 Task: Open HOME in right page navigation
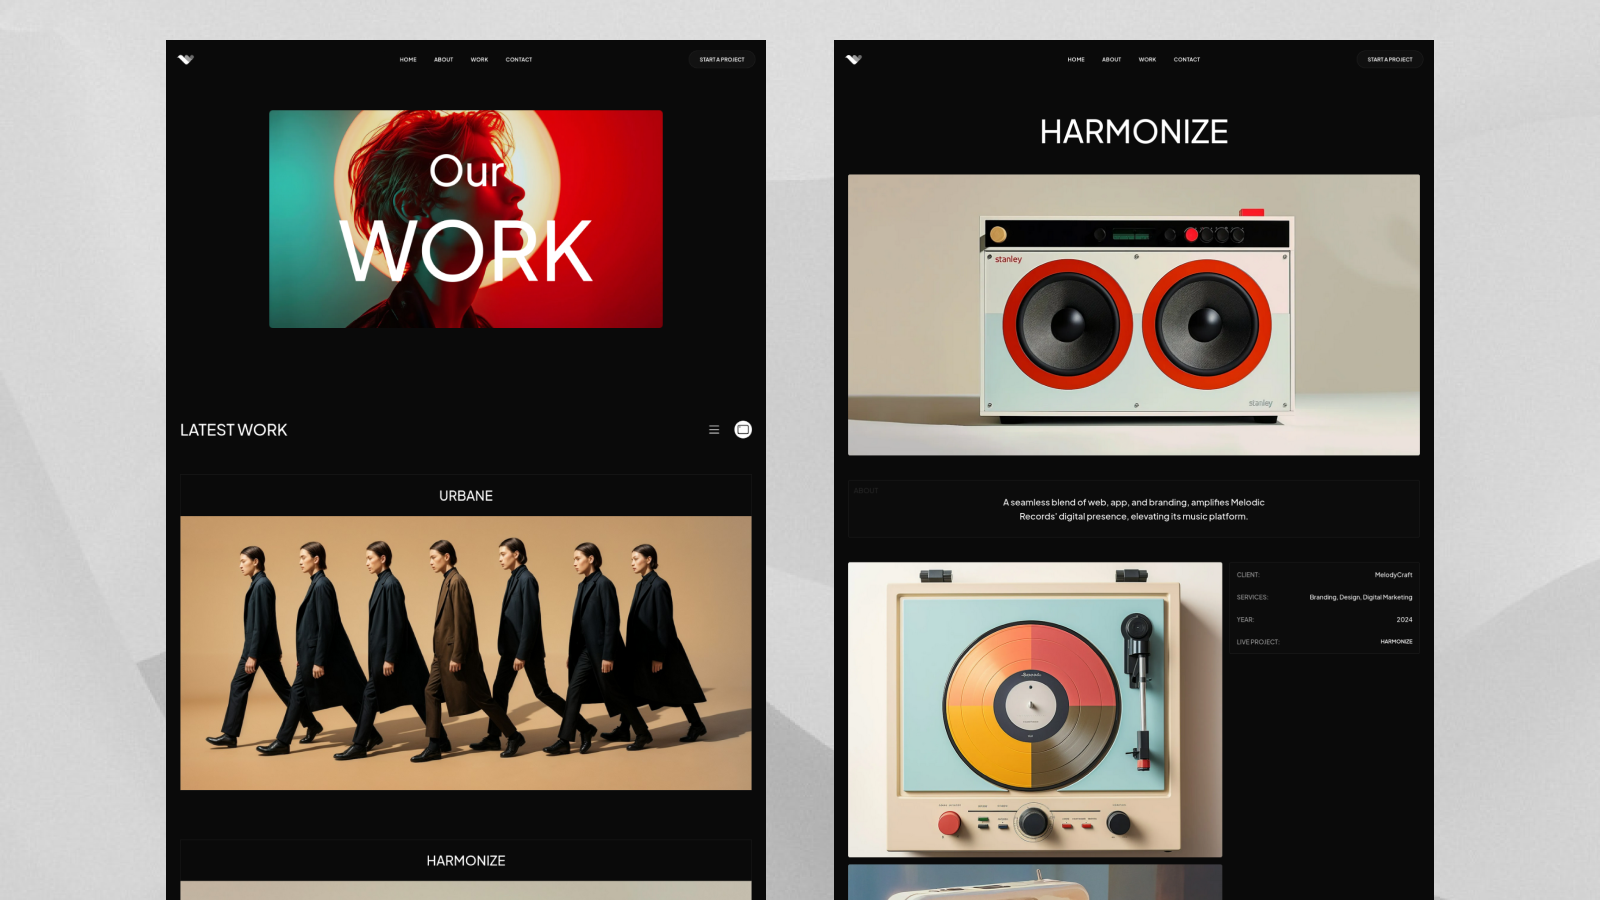[x=1076, y=60]
